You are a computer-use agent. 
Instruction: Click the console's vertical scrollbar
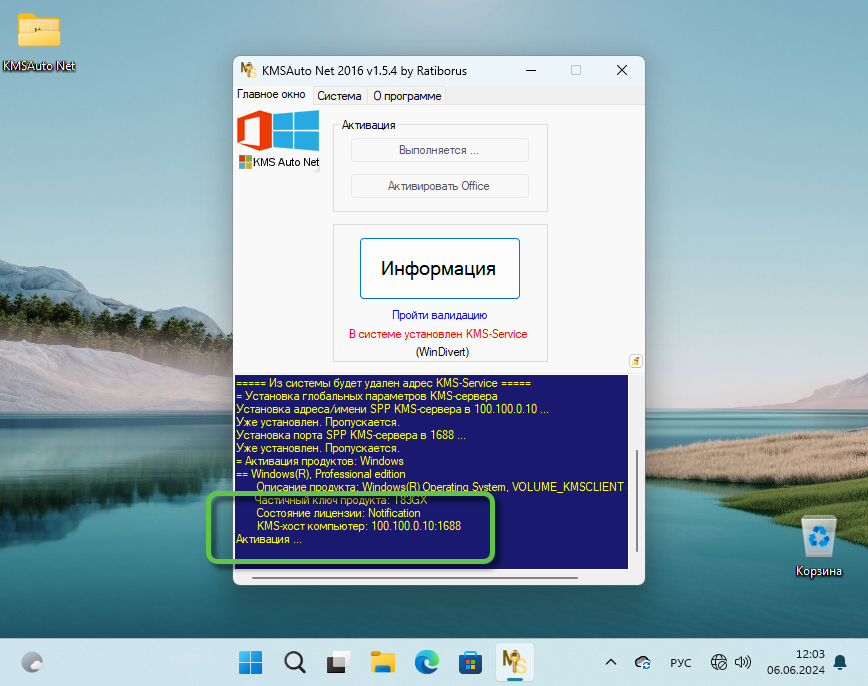[x=637, y=500]
